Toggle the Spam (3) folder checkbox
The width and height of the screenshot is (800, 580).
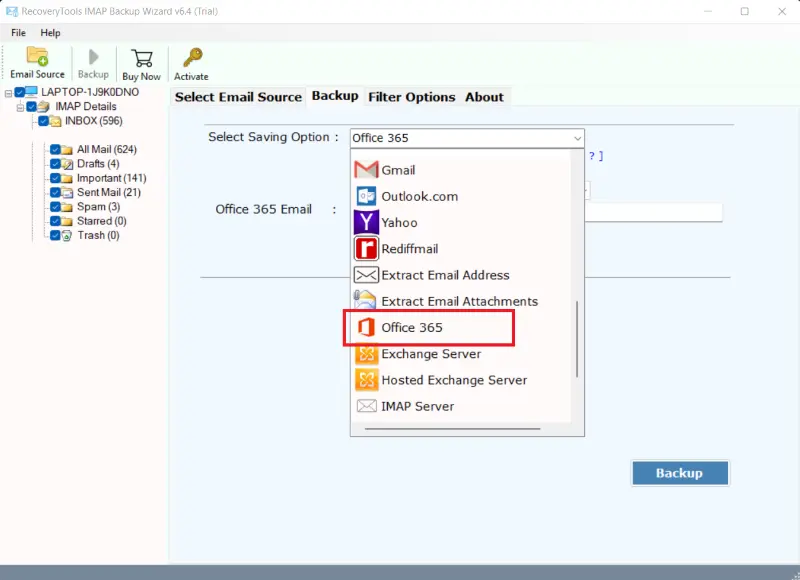56,207
